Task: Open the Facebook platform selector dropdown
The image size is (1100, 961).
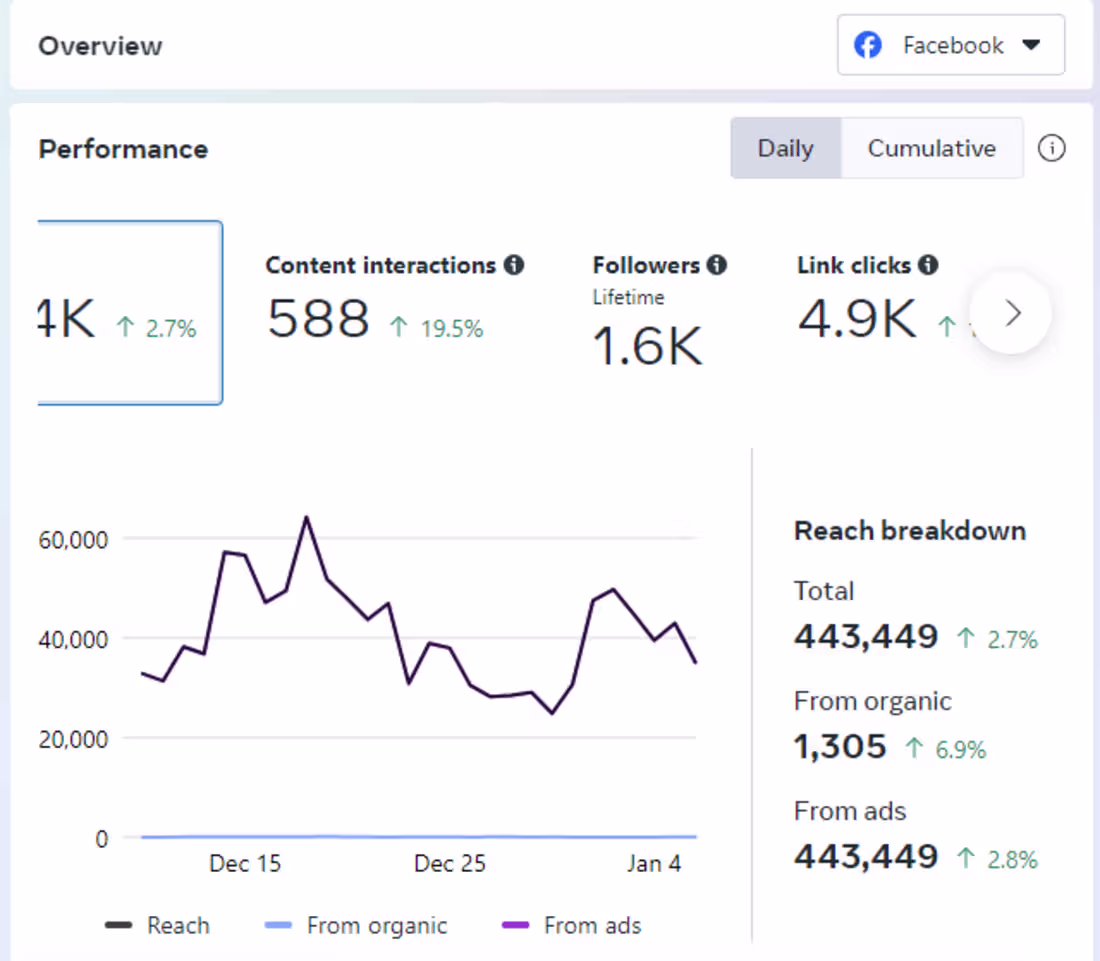Action: coord(950,45)
